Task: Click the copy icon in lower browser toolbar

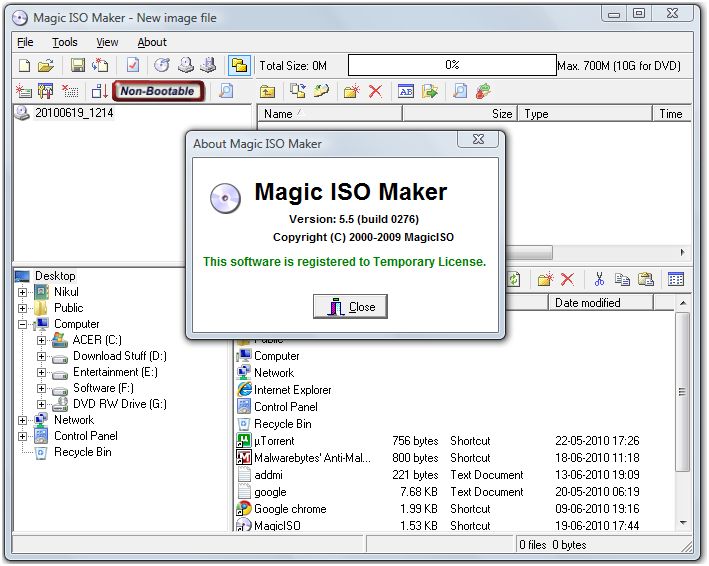Action: (x=622, y=279)
